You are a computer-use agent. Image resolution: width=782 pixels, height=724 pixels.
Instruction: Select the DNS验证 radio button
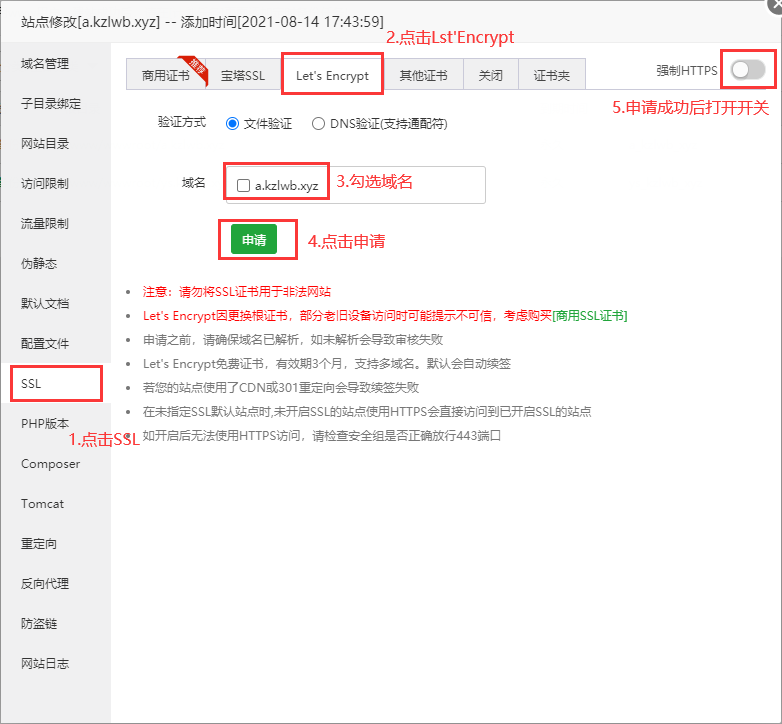tap(318, 123)
